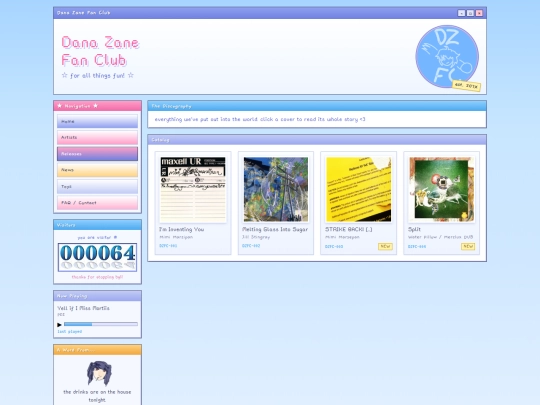Screen dimensions: 540x405
Task: Click the visitor counter 000064
Action: [97, 257]
